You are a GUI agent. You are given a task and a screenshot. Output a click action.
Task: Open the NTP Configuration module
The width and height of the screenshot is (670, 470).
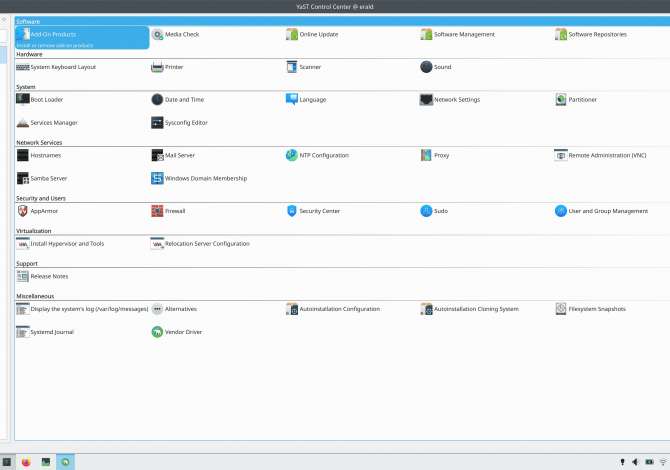[317, 155]
